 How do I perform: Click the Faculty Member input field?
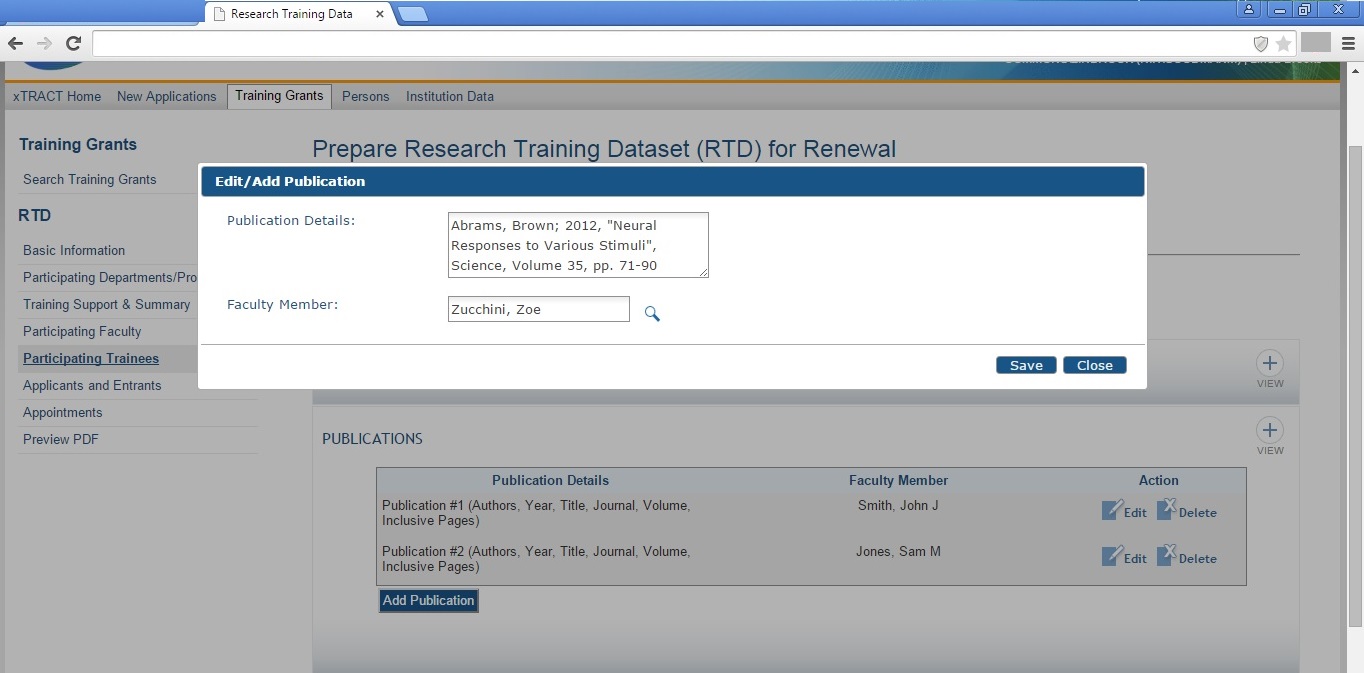tap(539, 309)
